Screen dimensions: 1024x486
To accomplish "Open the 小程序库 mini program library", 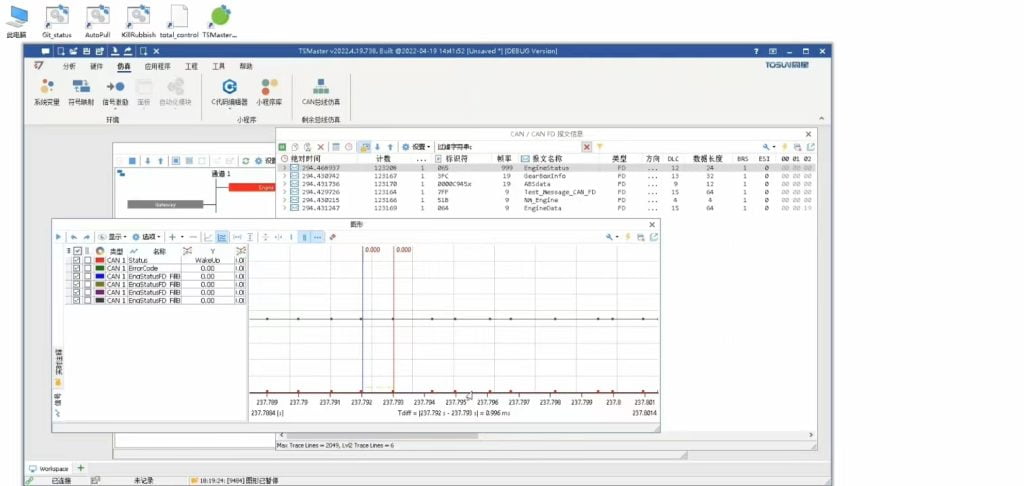I will [x=269, y=88].
